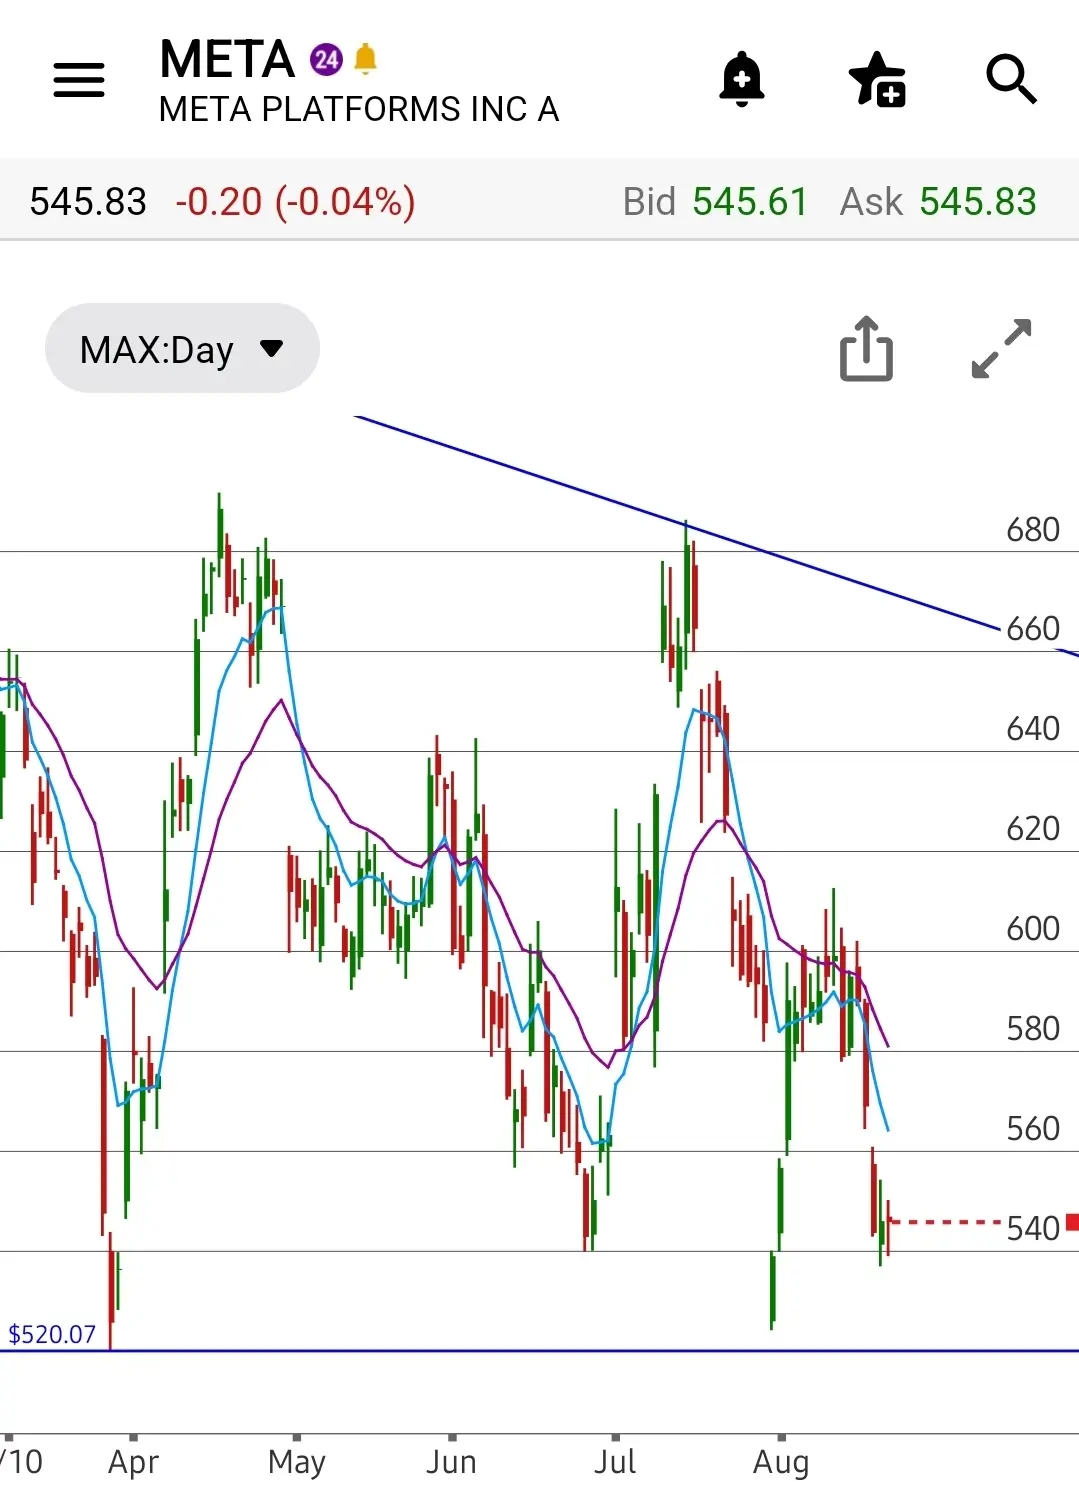Tap the 560 price axis label
The image size is (1079, 1492).
[x=1032, y=1128]
